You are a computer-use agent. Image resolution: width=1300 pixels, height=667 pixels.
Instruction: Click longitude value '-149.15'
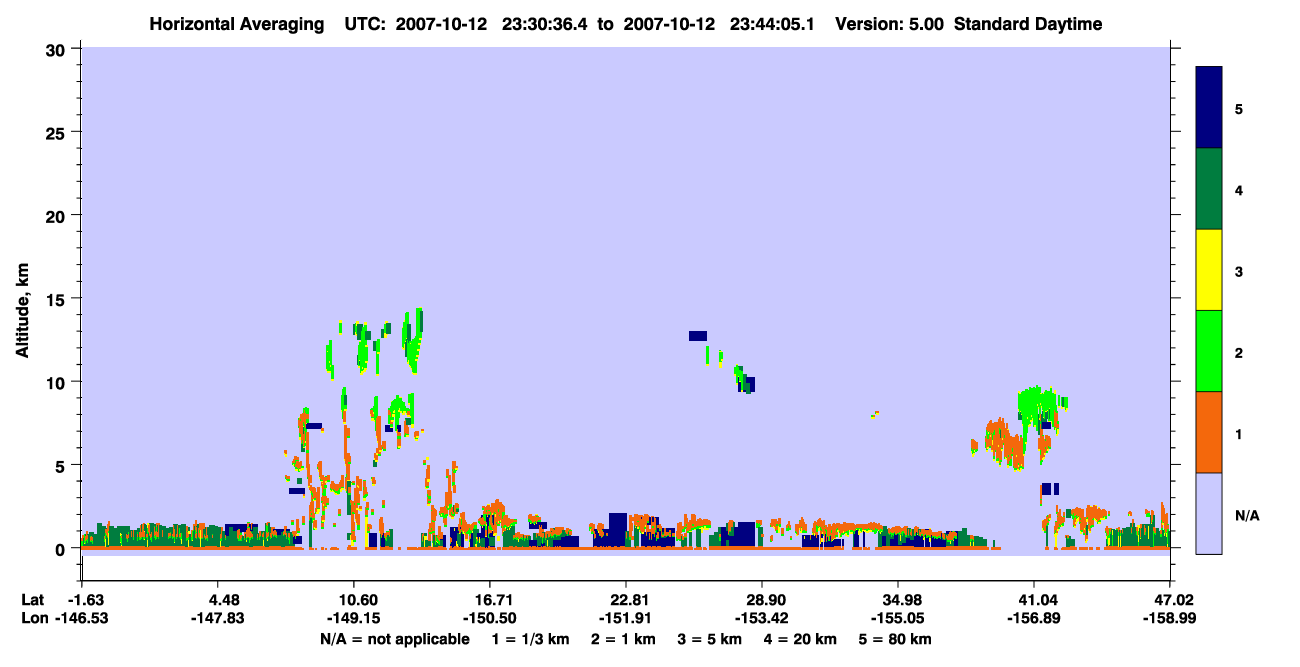(x=354, y=618)
